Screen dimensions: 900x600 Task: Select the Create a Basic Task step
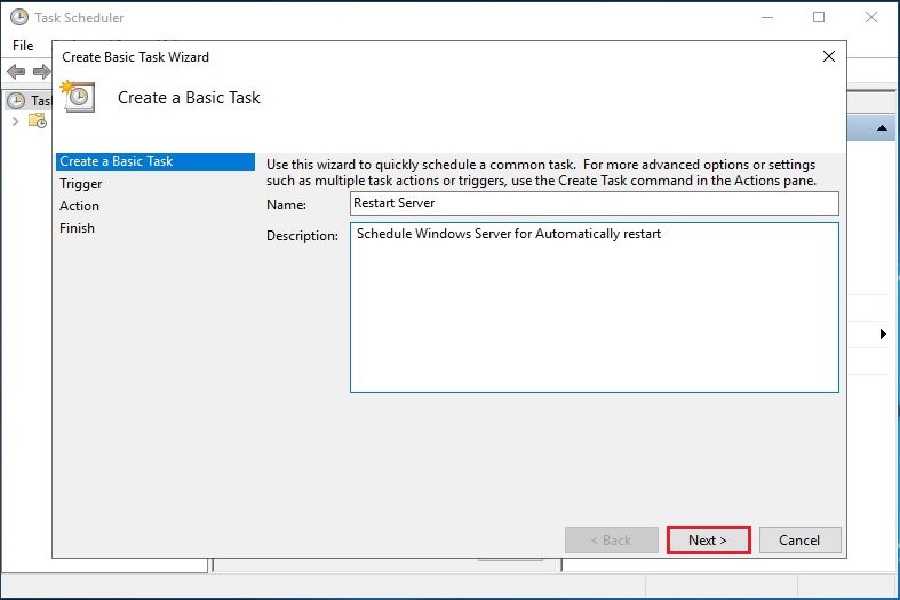pyautogui.click(x=116, y=162)
